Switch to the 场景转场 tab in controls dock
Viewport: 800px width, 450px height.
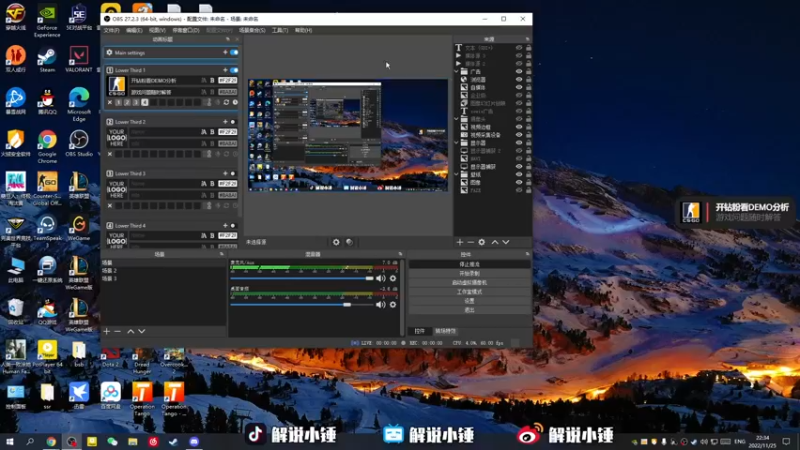(445, 331)
